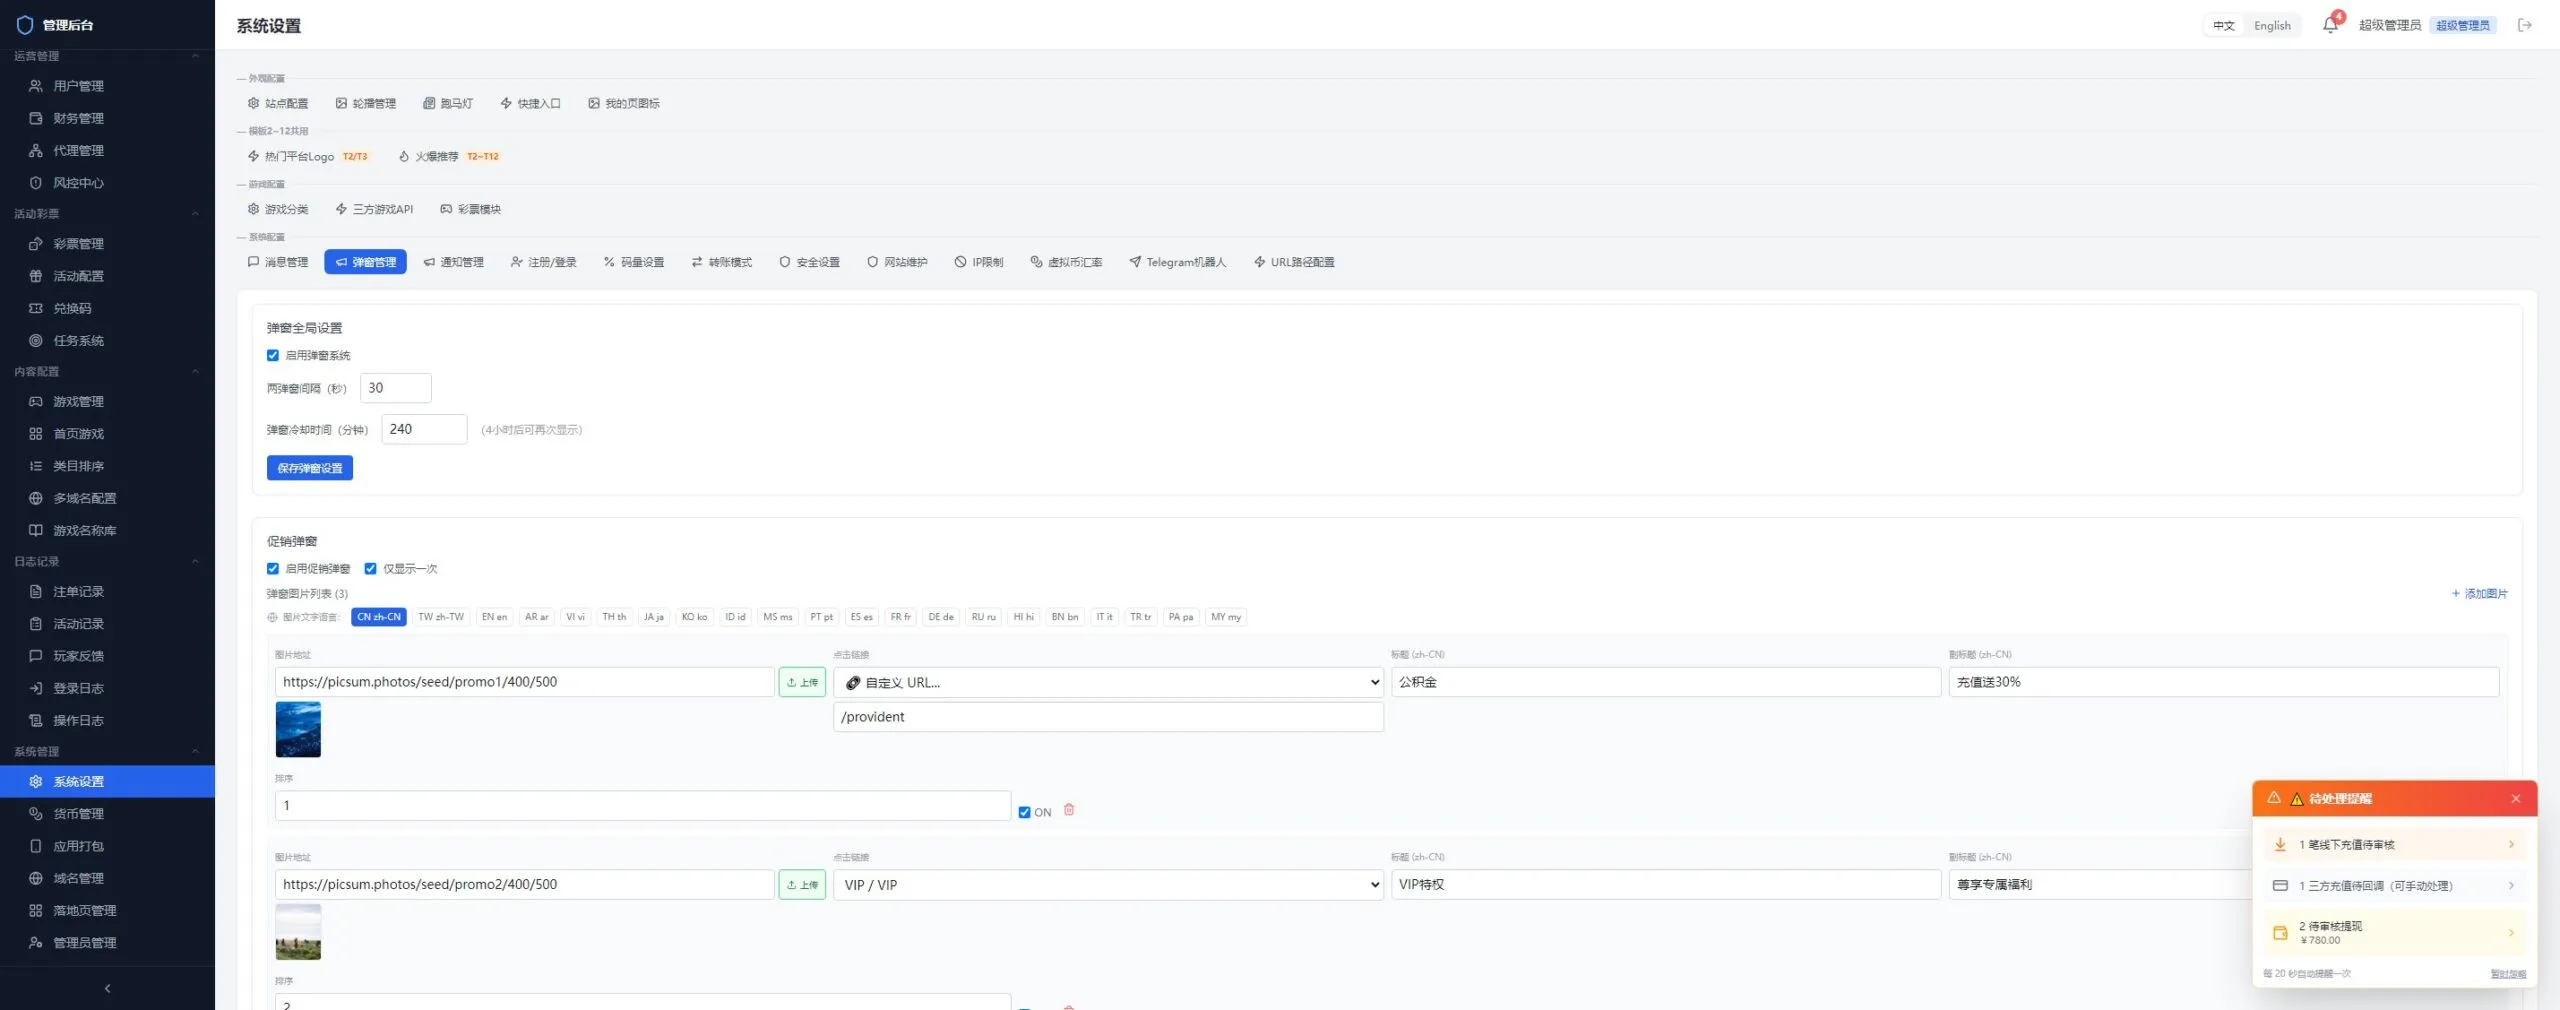Image resolution: width=2560 pixels, height=1010 pixels.
Task: Open 自定义 URL click-link dropdown
Action: [1108, 682]
